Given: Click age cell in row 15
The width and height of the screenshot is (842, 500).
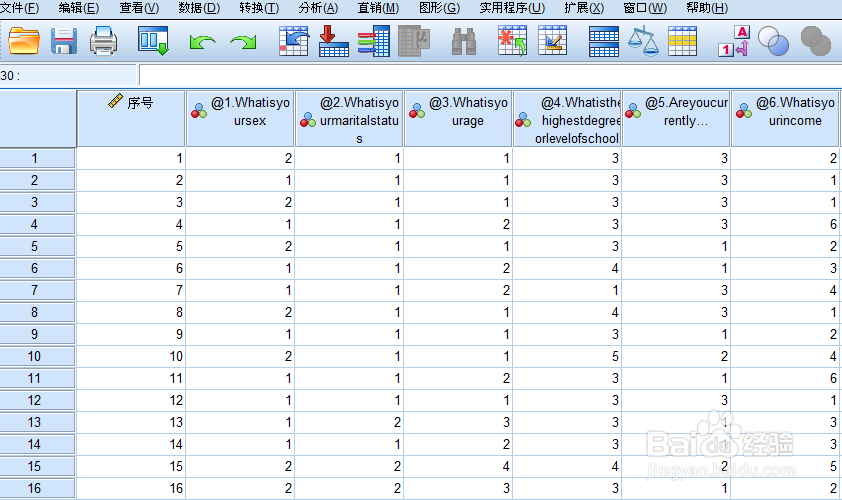Looking at the screenshot, I should click(458, 467).
